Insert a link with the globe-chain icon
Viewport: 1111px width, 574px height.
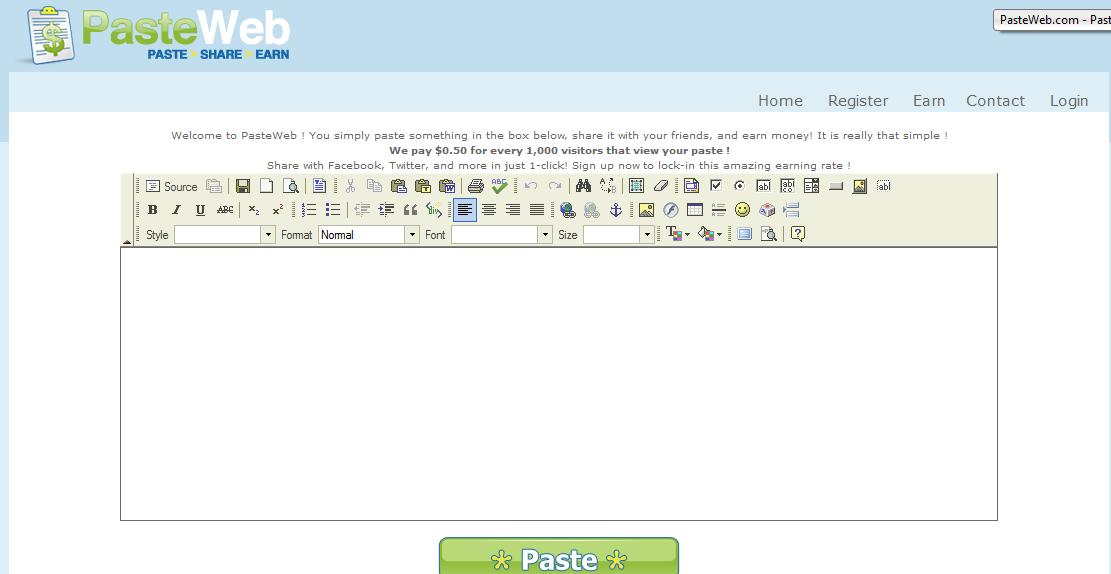(x=568, y=210)
